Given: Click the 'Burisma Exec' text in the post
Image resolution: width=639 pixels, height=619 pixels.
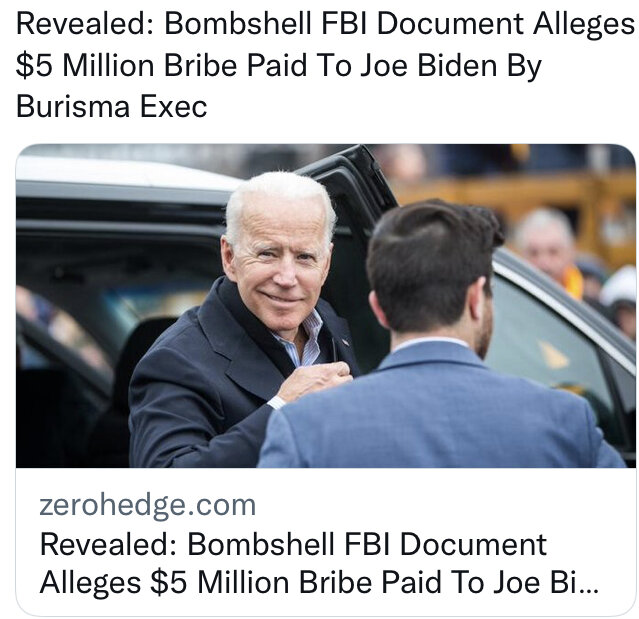Looking at the screenshot, I should coord(112,106).
